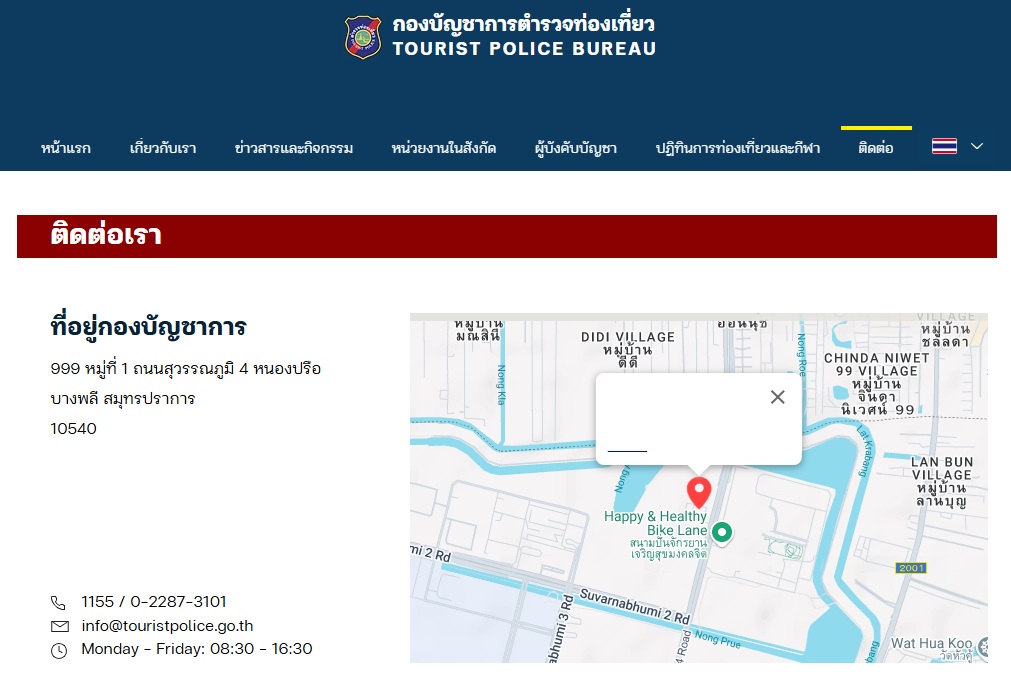The height and width of the screenshot is (688, 1011).
Task: Select the green Bike Lane map marker
Action: pyautogui.click(x=722, y=532)
